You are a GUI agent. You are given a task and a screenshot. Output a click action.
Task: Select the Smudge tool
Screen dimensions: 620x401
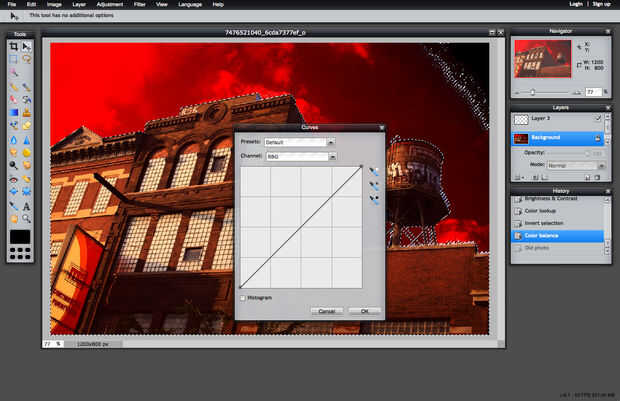click(x=13, y=153)
